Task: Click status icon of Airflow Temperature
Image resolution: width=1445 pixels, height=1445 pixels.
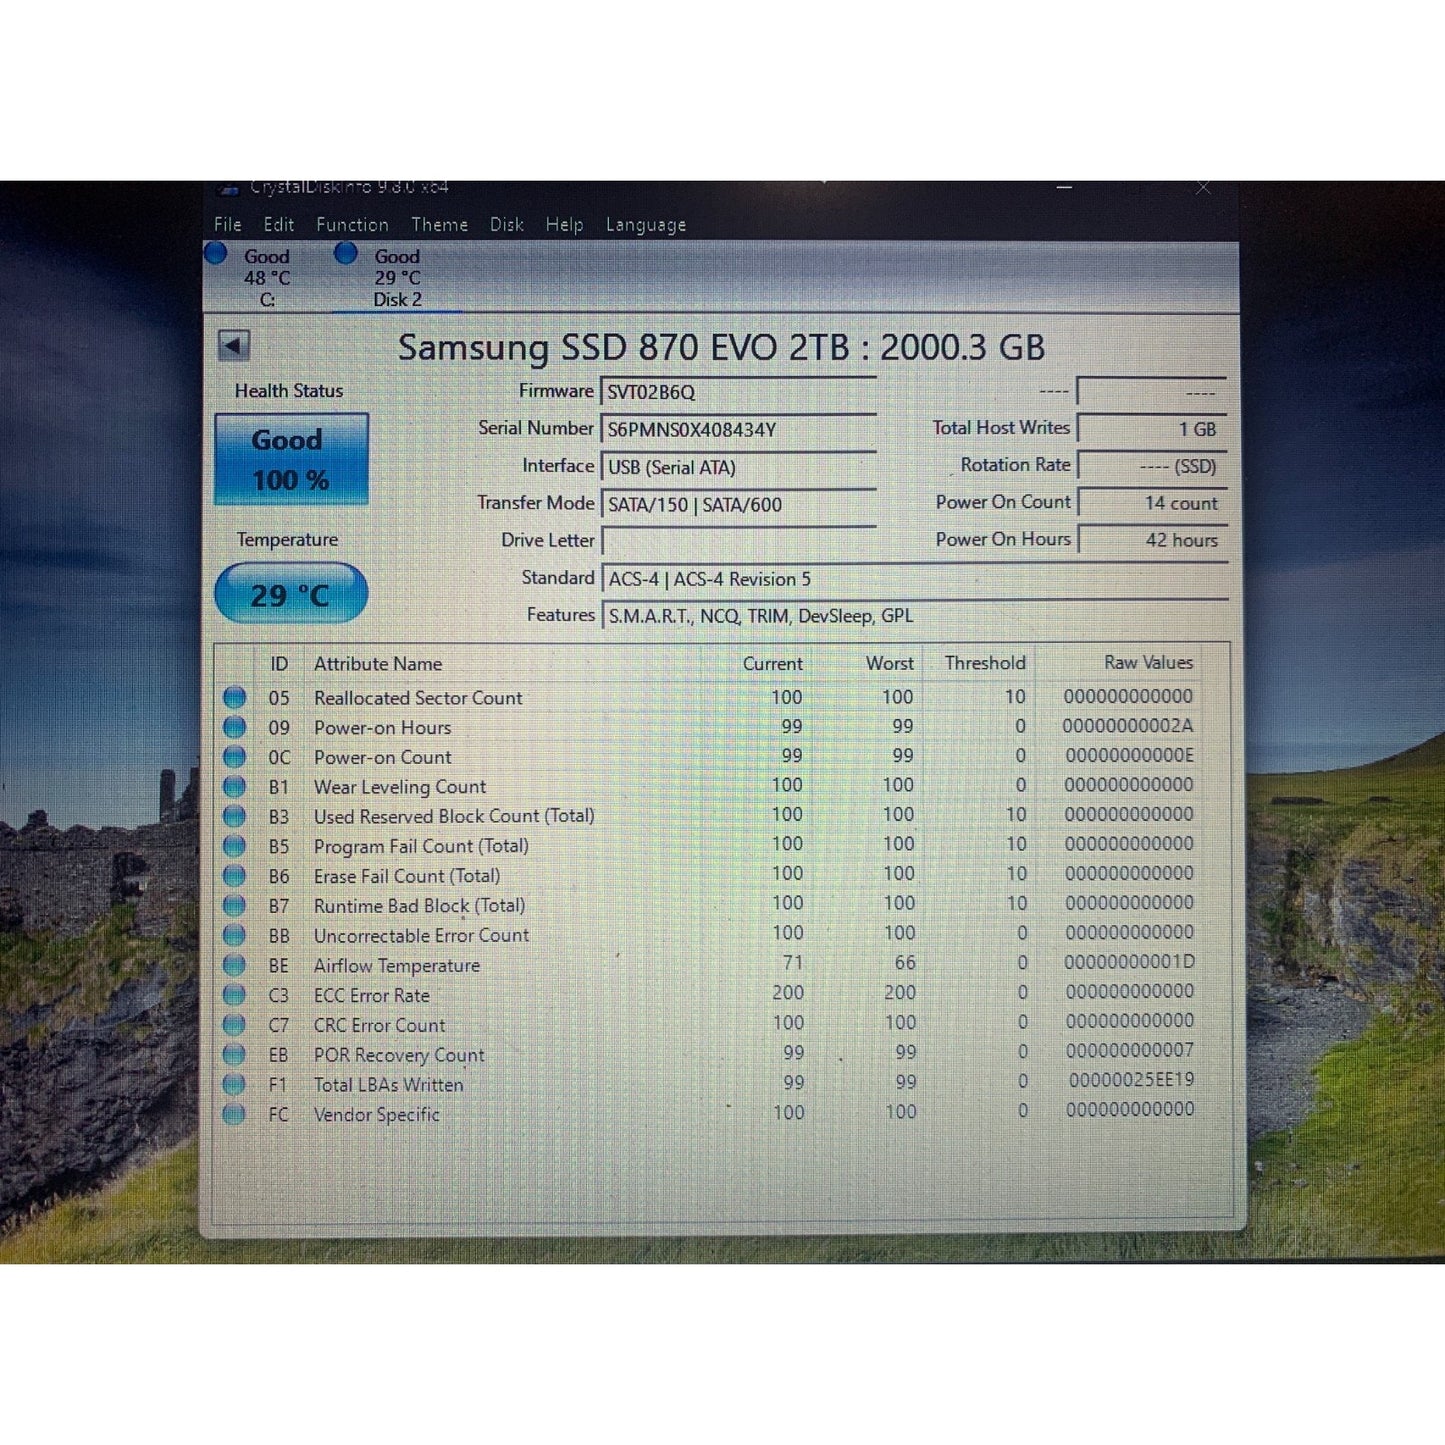Action: [235, 965]
